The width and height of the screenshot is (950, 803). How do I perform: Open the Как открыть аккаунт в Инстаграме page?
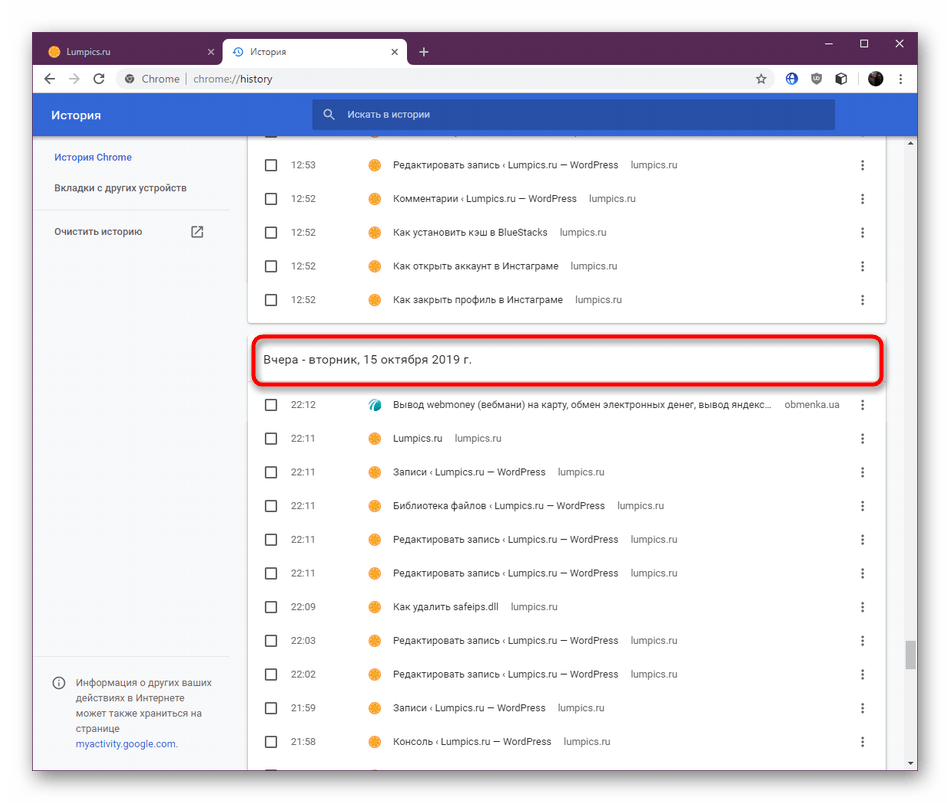(476, 266)
